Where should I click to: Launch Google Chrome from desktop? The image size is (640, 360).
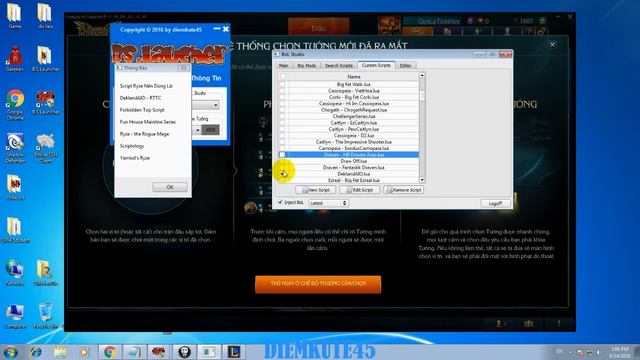click(x=15, y=104)
